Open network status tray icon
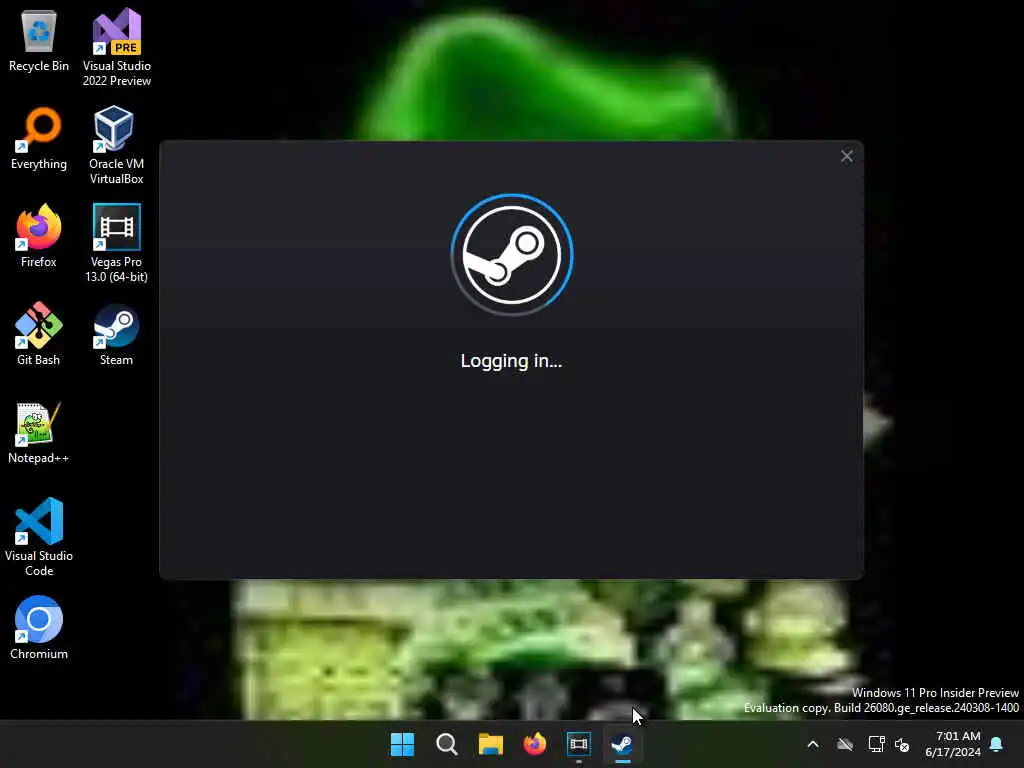This screenshot has height=768, width=1024. [x=876, y=744]
